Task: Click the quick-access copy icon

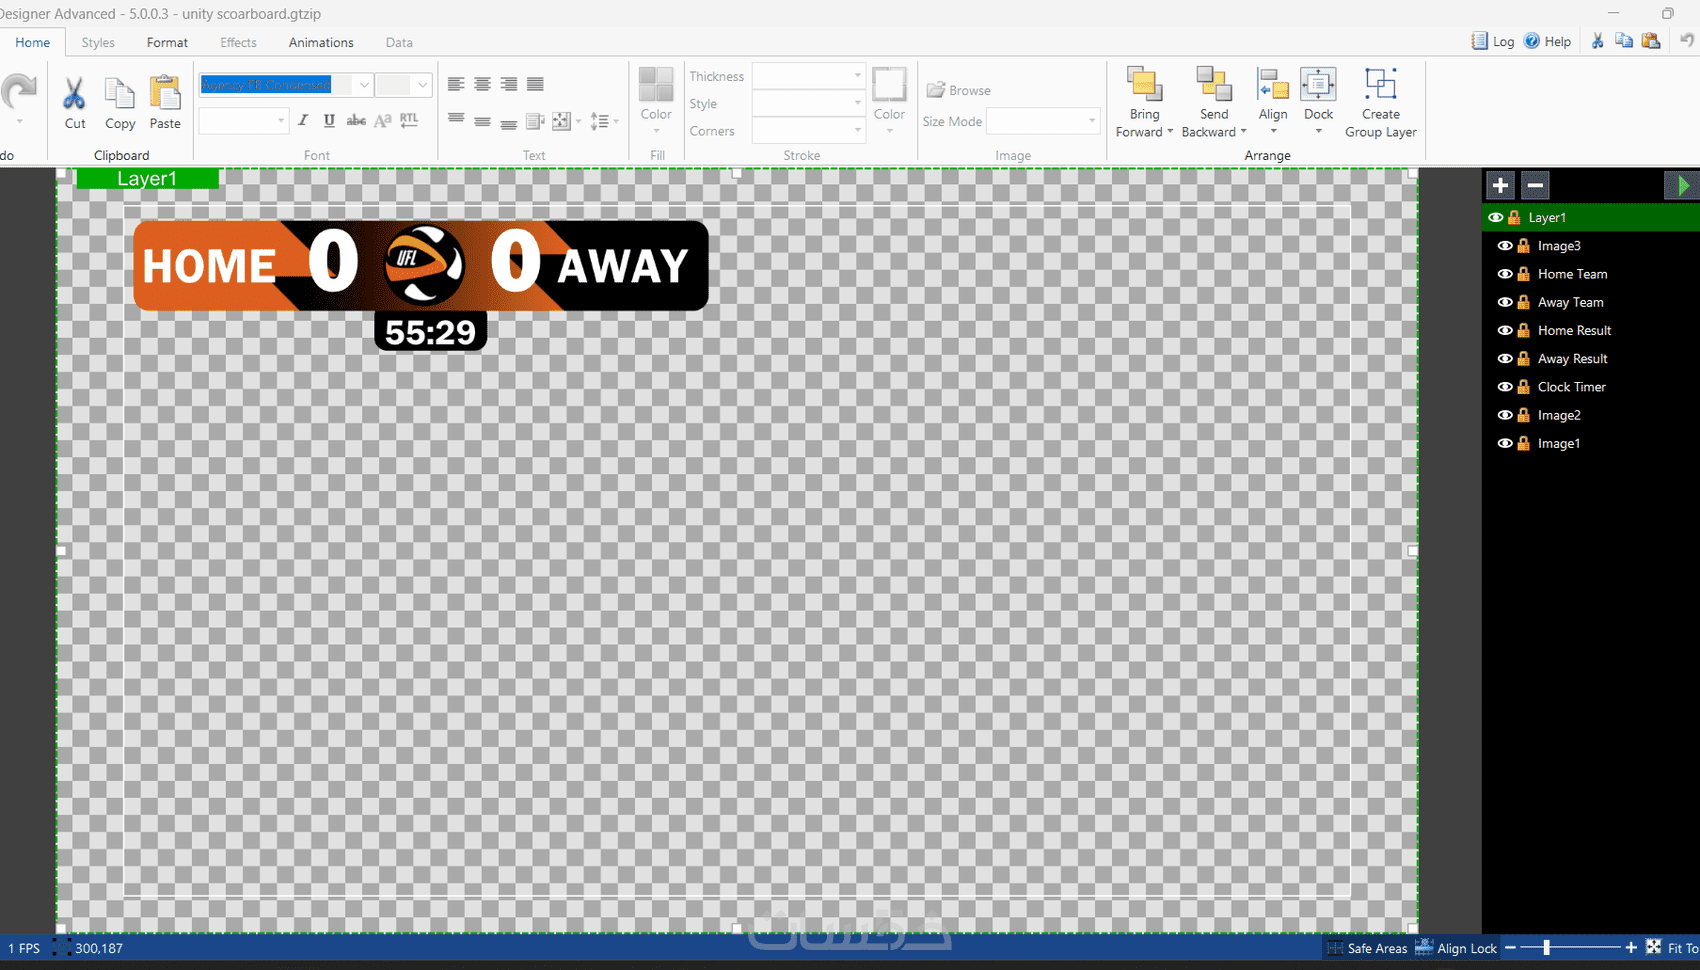Action: point(1624,41)
